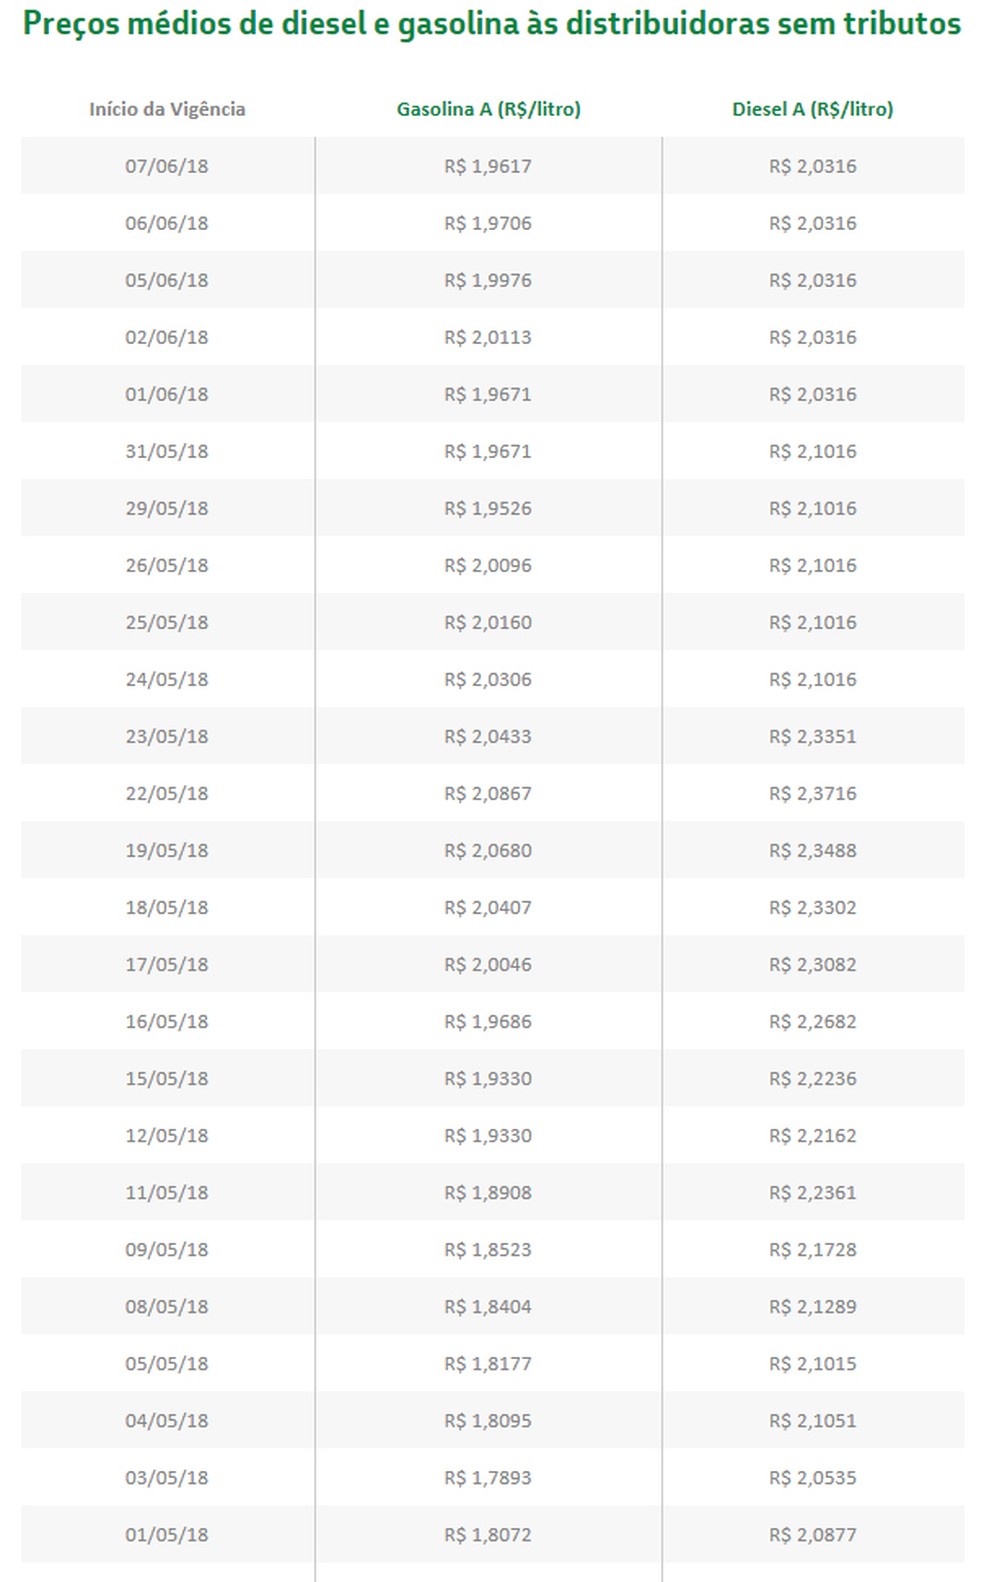The height and width of the screenshot is (1582, 984).
Task: Click the 01/05/18 date cell
Action: pyautogui.click(x=167, y=1534)
